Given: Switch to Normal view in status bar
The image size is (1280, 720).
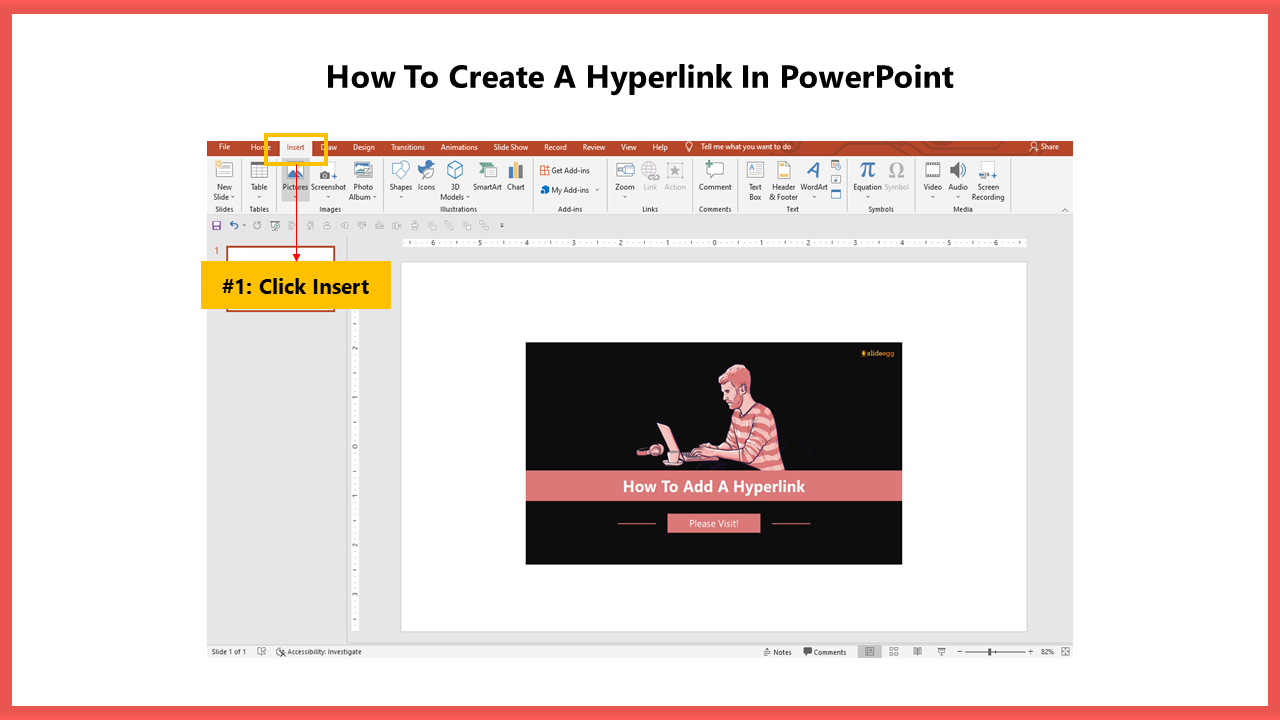Looking at the screenshot, I should pos(869,652).
